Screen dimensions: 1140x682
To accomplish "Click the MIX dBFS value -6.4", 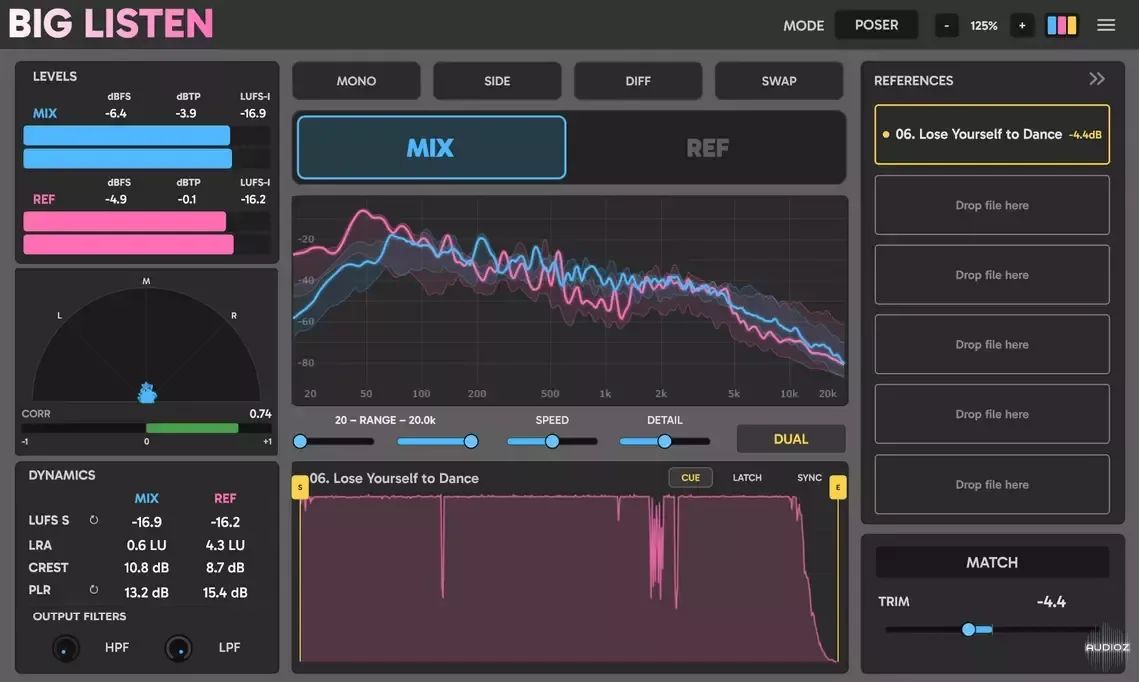I will tap(116, 113).
